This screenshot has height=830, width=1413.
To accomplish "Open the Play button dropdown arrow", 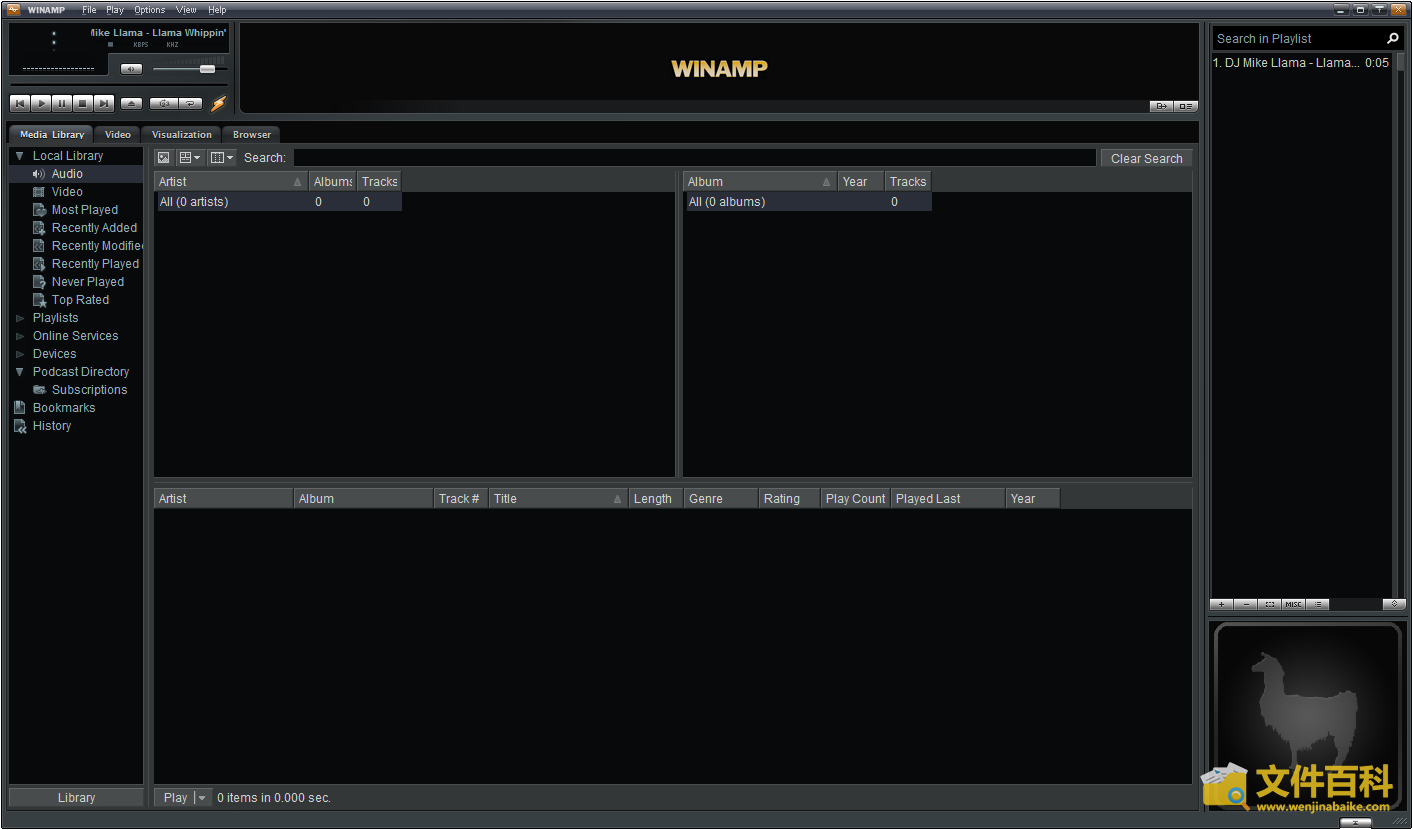I will [x=202, y=797].
